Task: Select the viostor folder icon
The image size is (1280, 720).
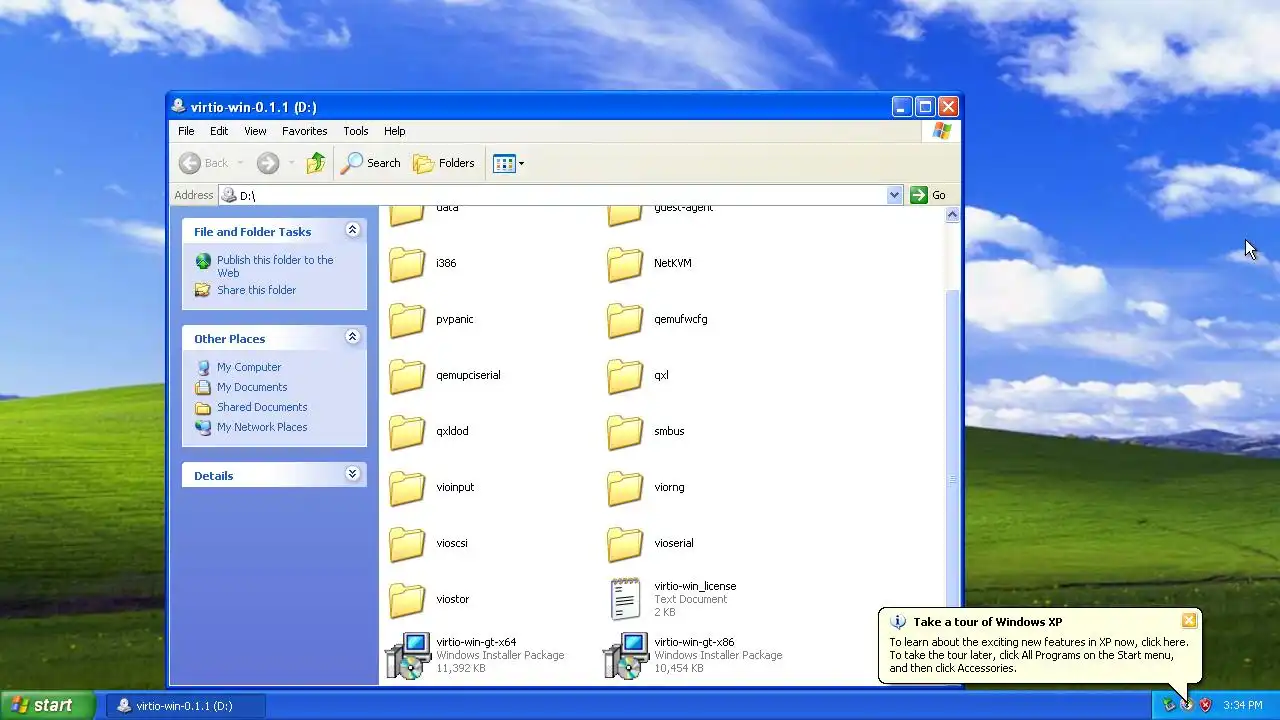Action: pos(407,600)
